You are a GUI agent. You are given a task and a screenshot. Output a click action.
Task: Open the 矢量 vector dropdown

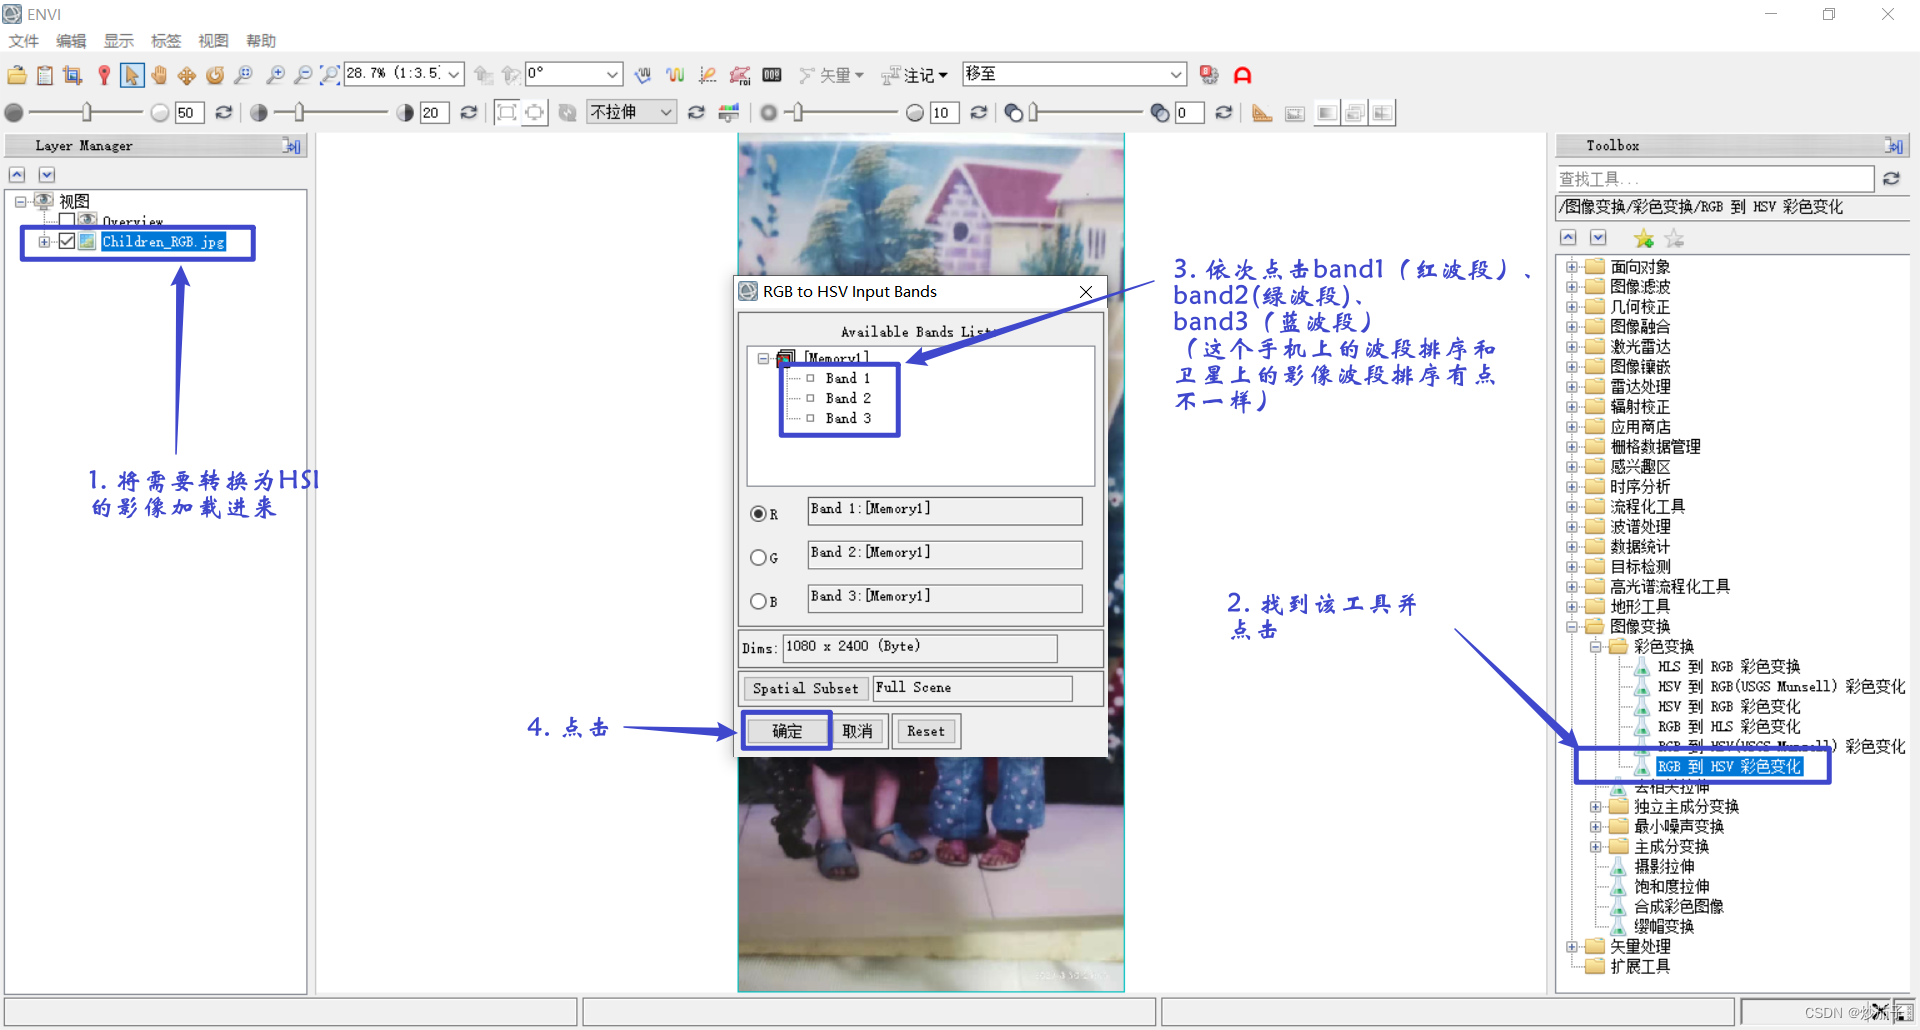click(859, 76)
